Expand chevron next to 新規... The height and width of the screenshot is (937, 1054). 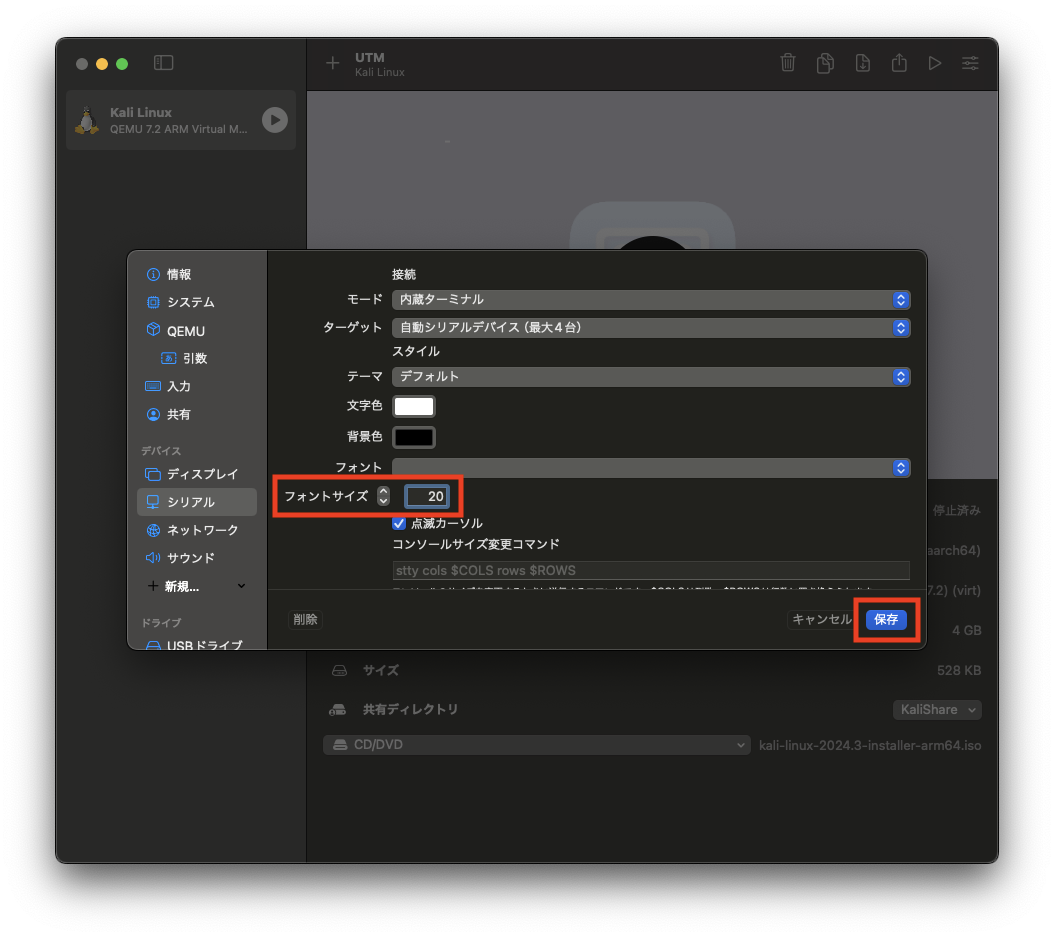pos(241,586)
